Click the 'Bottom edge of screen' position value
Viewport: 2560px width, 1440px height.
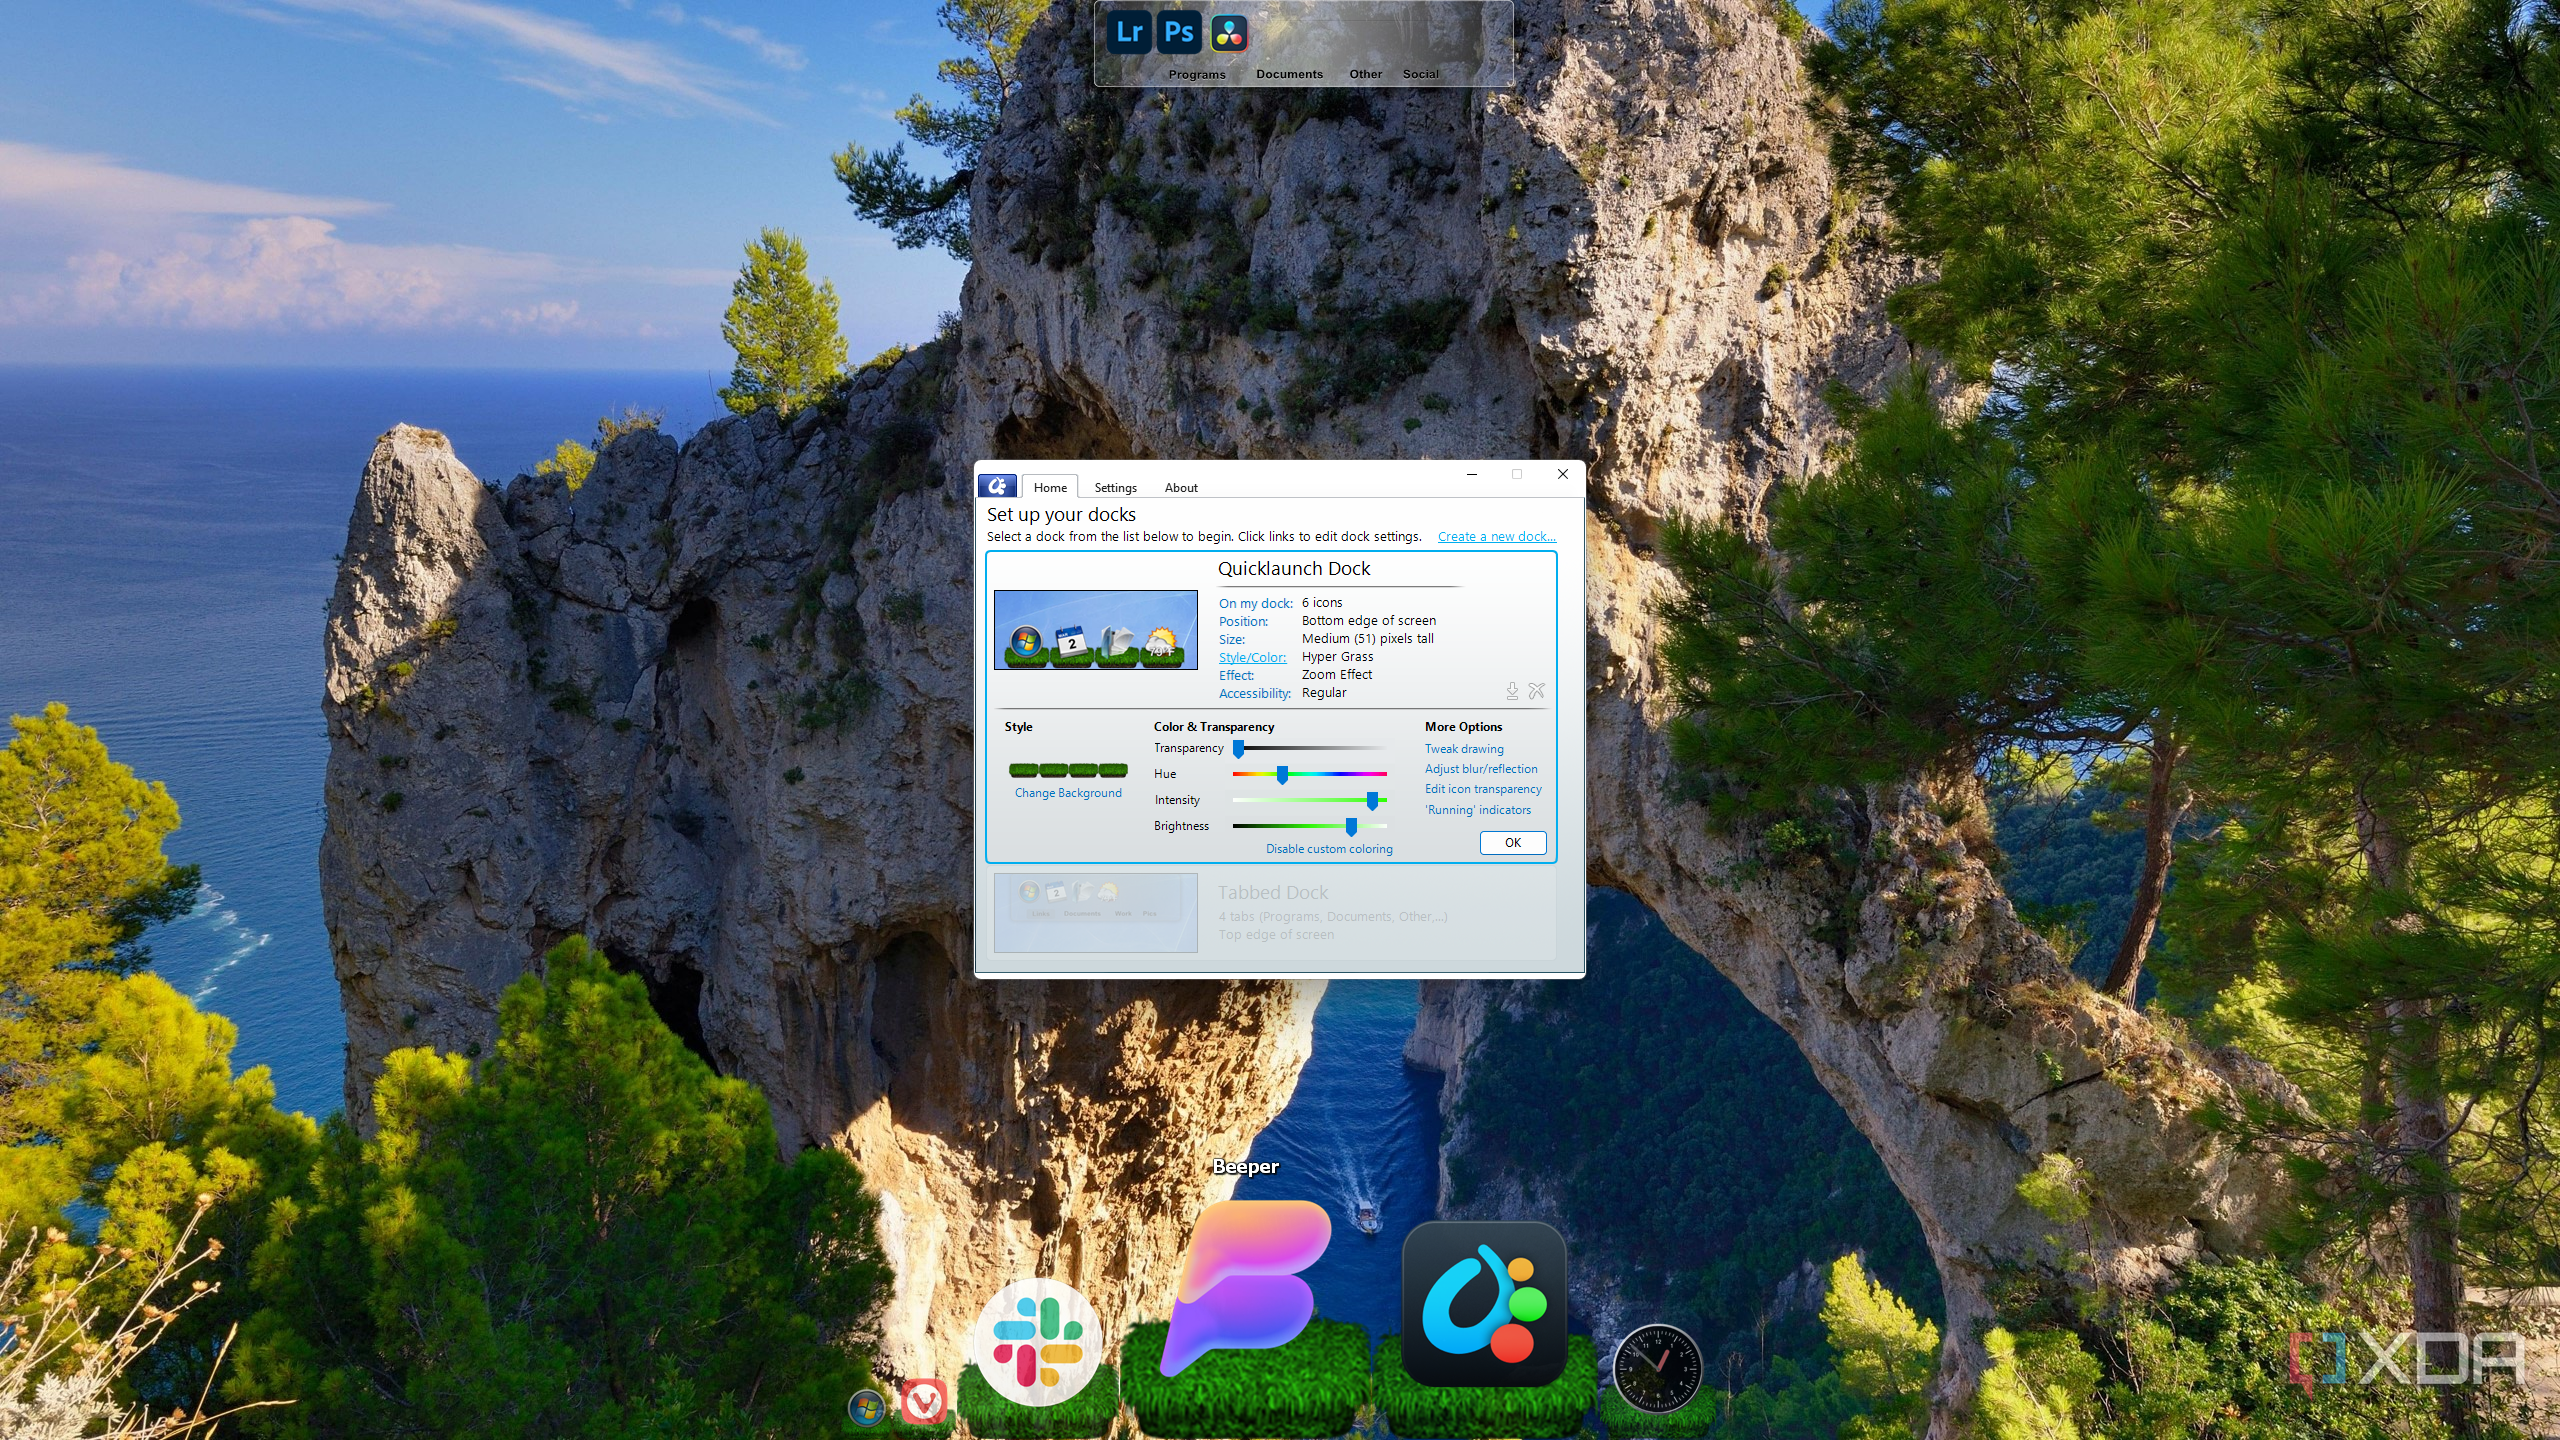1369,621
